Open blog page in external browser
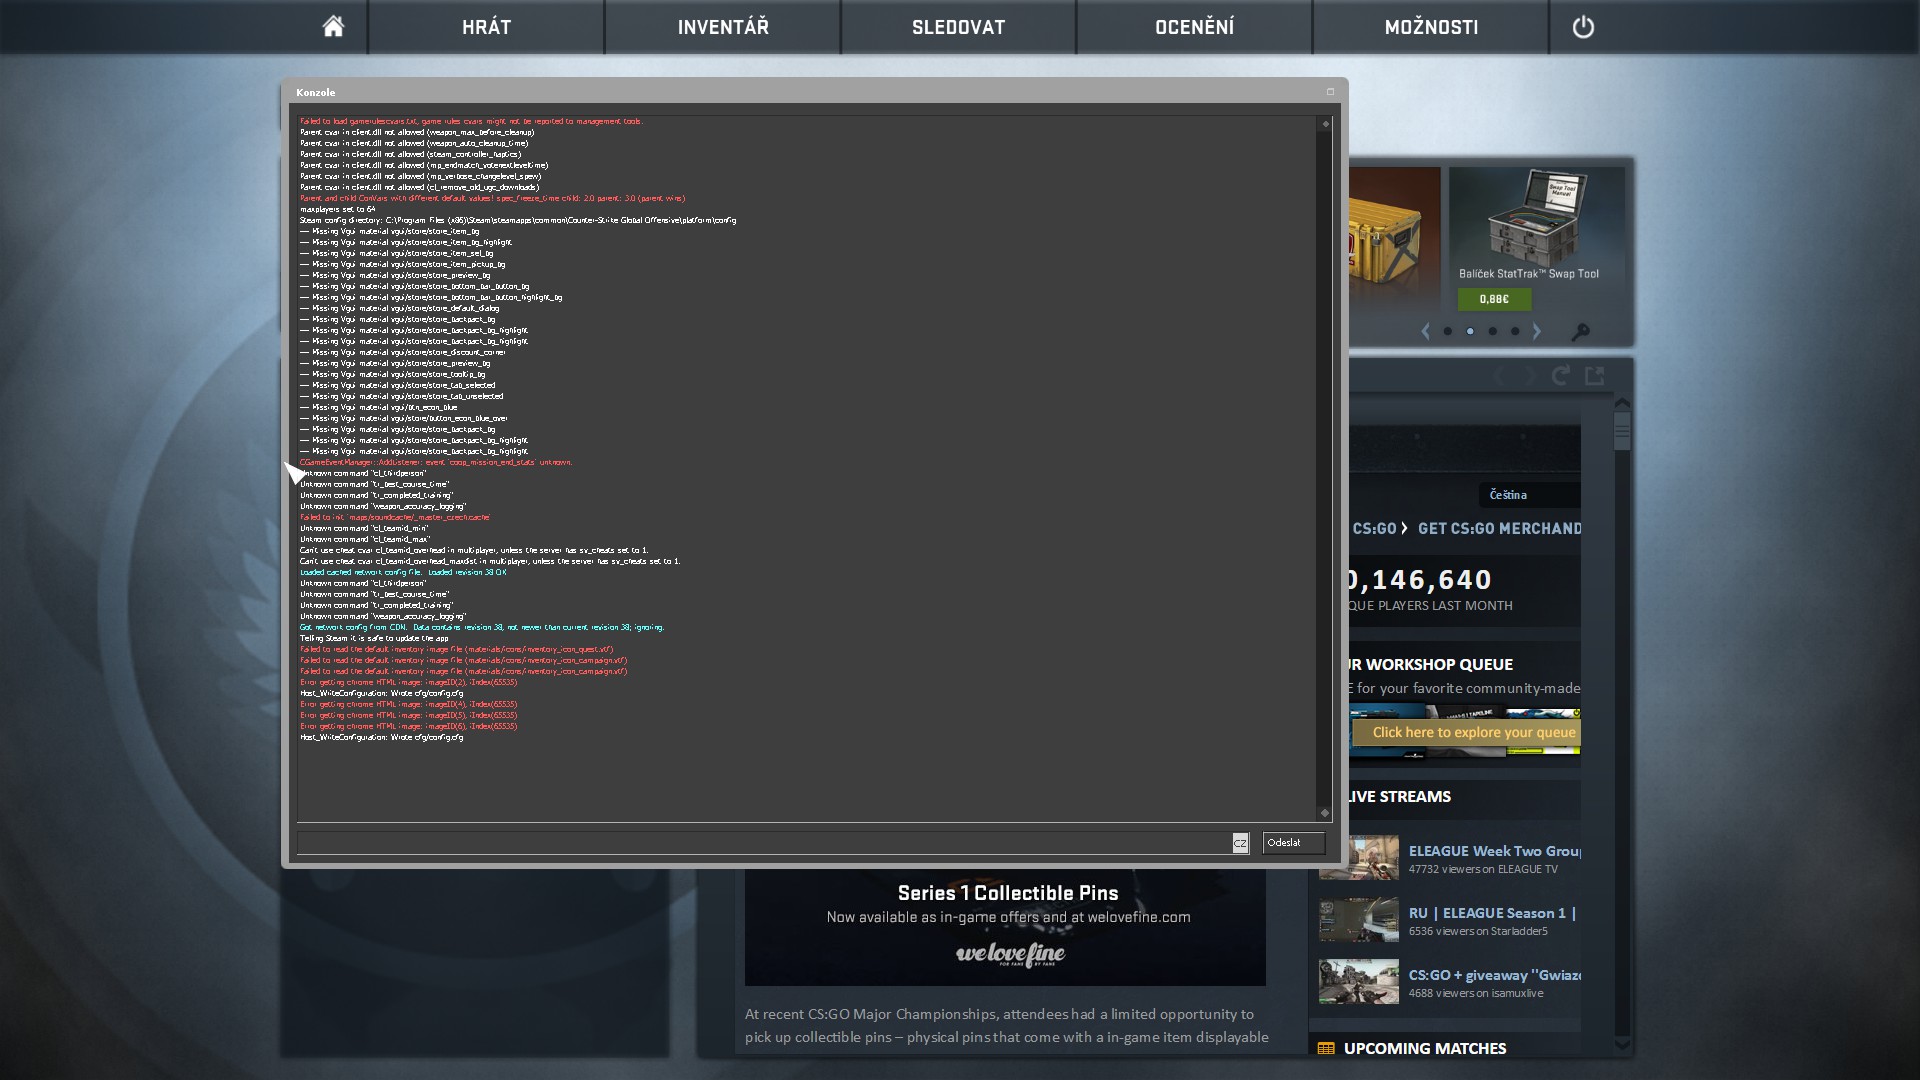 pyautogui.click(x=1594, y=376)
